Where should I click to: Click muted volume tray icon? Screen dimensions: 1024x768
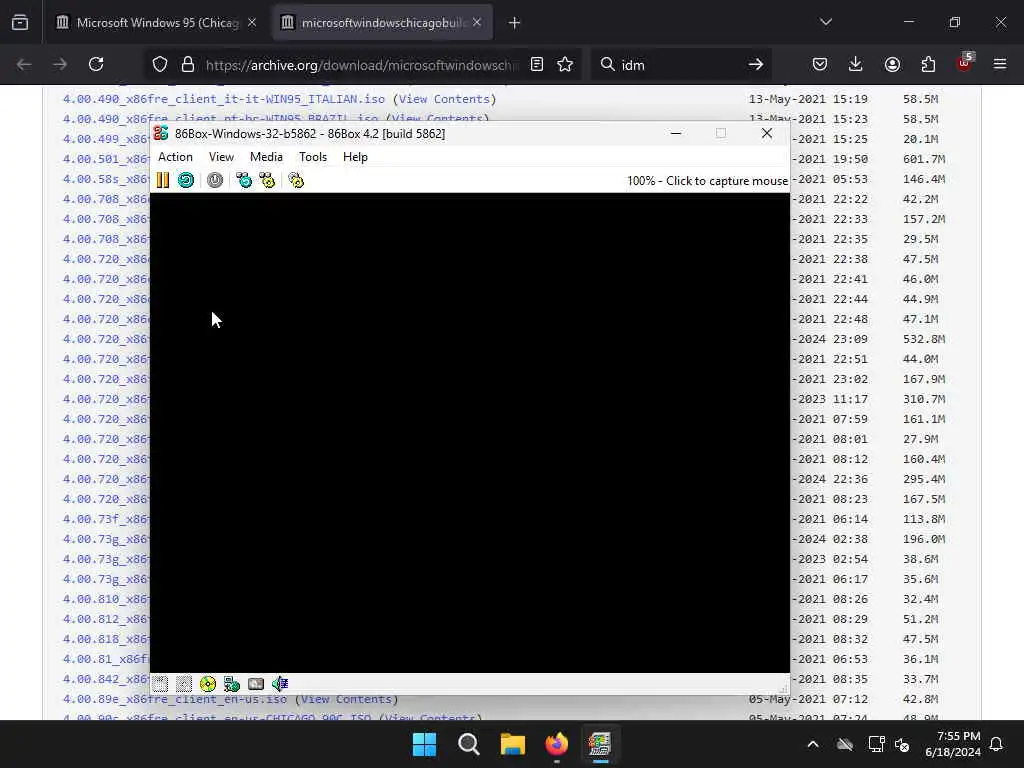pyautogui.click(x=903, y=744)
